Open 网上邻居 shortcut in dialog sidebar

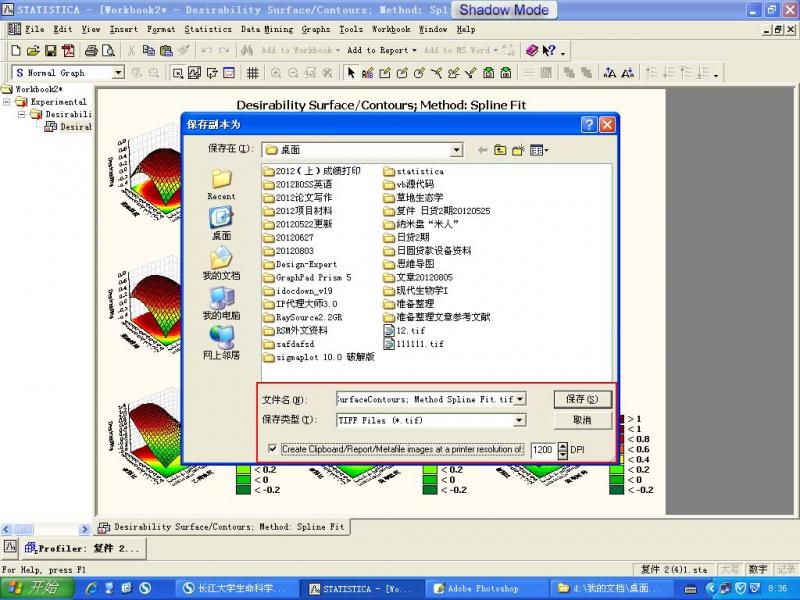point(221,342)
